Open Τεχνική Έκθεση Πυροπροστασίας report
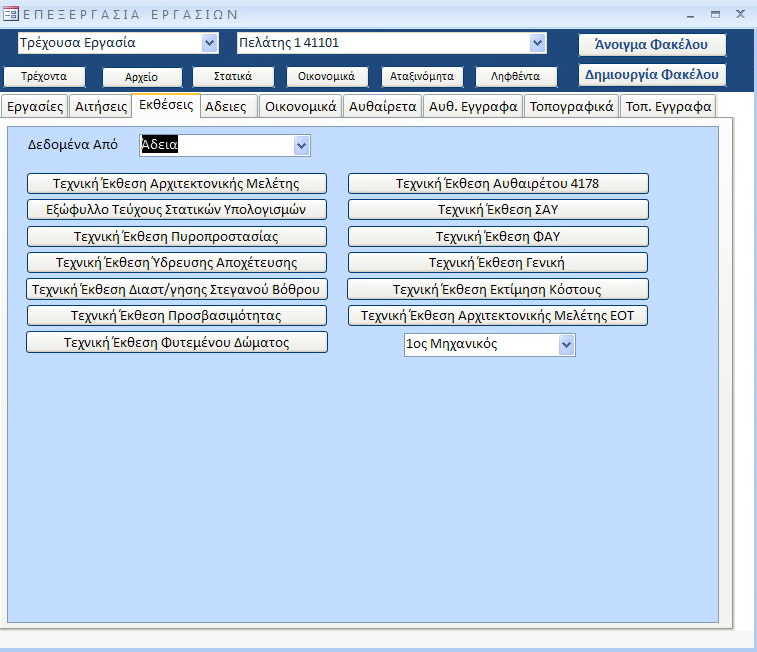The image size is (757, 652). pyautogui.click(x=176, y=237)
